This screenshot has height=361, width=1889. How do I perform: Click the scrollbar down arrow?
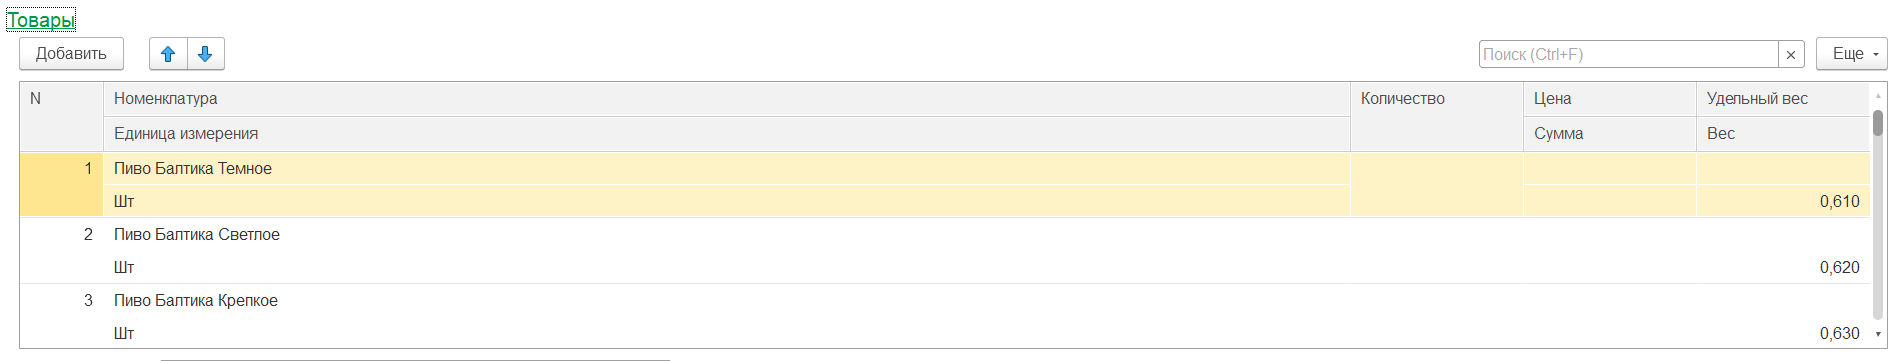1878,334
